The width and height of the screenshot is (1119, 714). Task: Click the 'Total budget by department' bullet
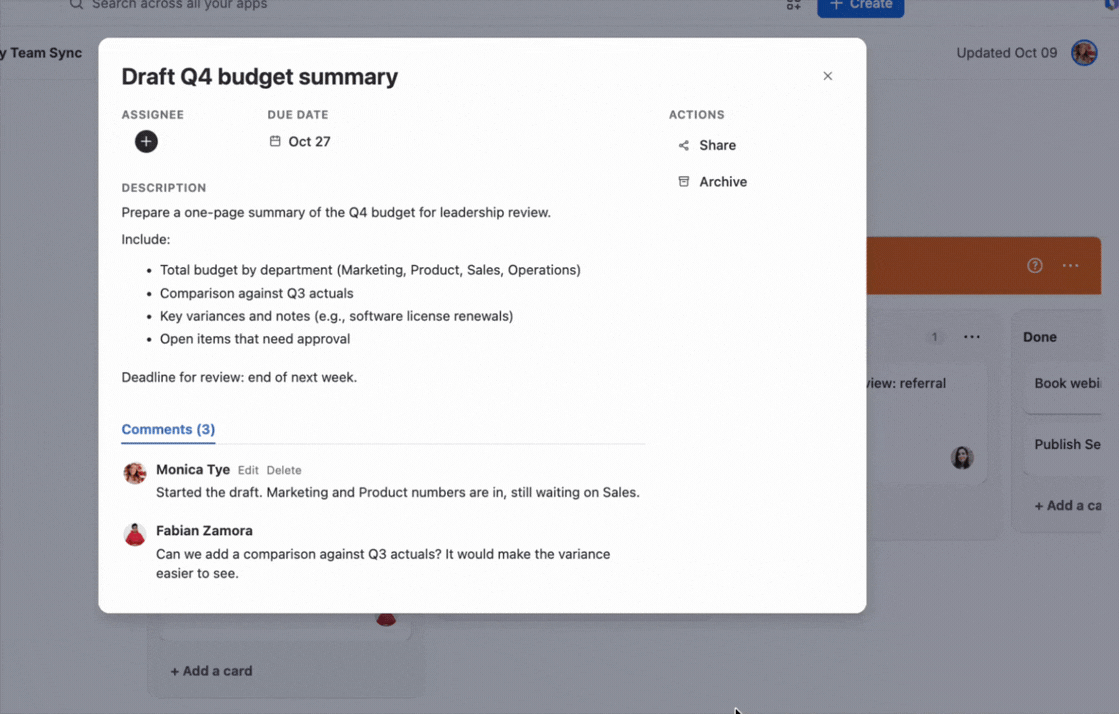[370, 270]
